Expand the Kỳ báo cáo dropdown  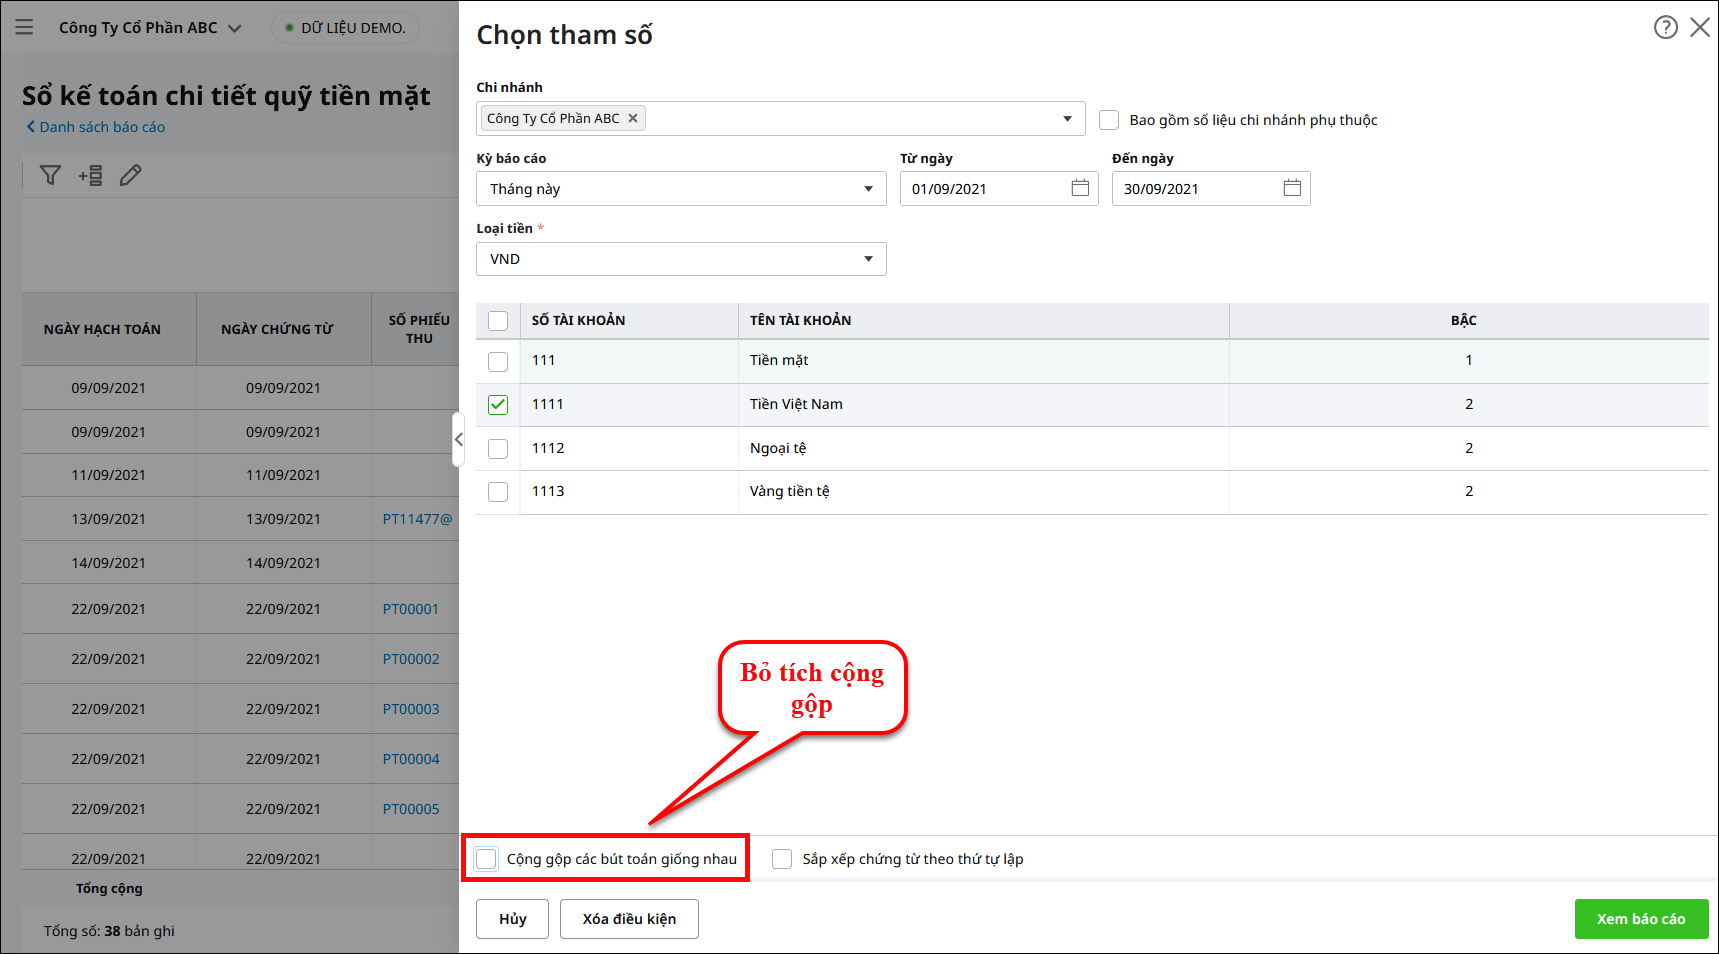coord(868,189)
